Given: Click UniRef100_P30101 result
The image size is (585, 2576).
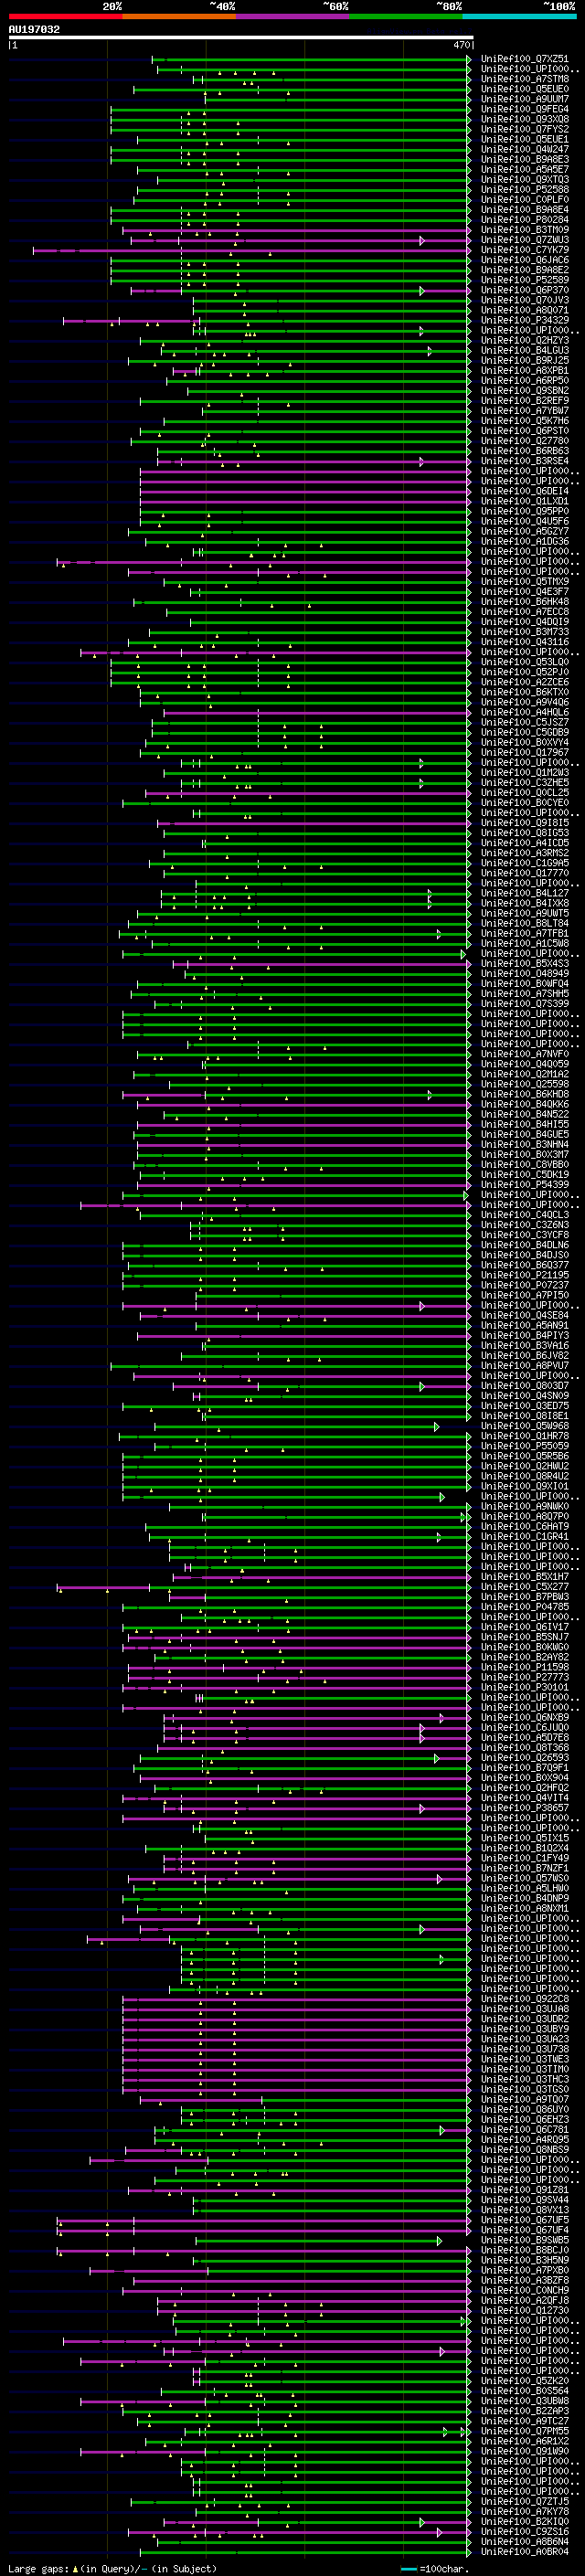Looking at the screenshot, I should 525,1687.
